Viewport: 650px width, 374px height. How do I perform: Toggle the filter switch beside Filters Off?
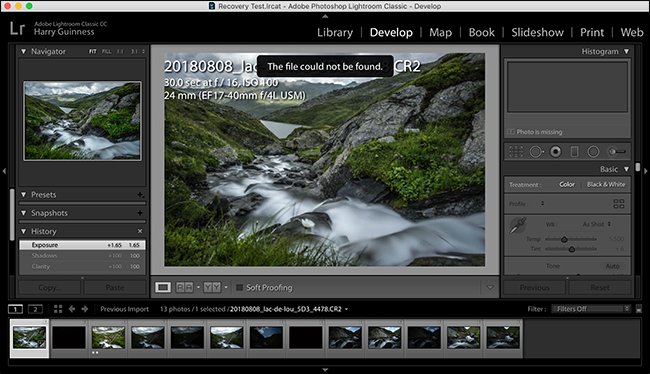click(x=639, y=309)
